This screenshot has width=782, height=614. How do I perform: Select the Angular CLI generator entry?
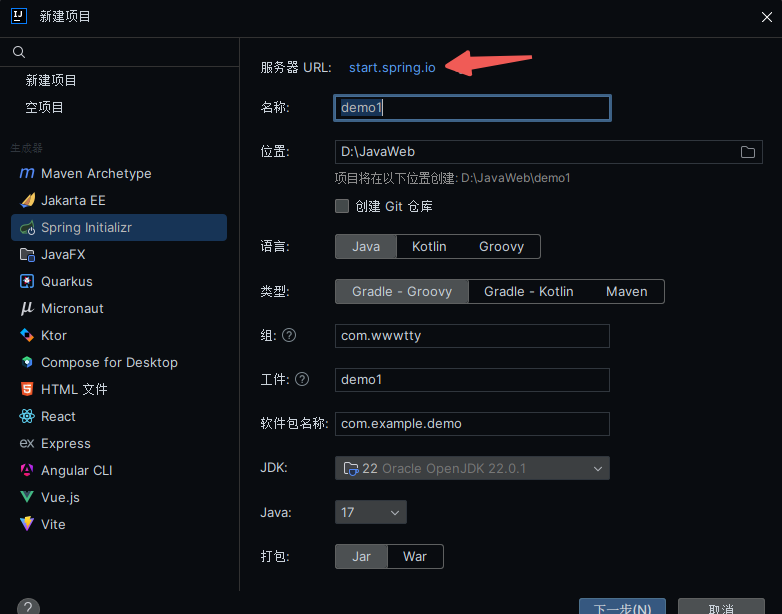pyautogui.click(x=119, y=470)
